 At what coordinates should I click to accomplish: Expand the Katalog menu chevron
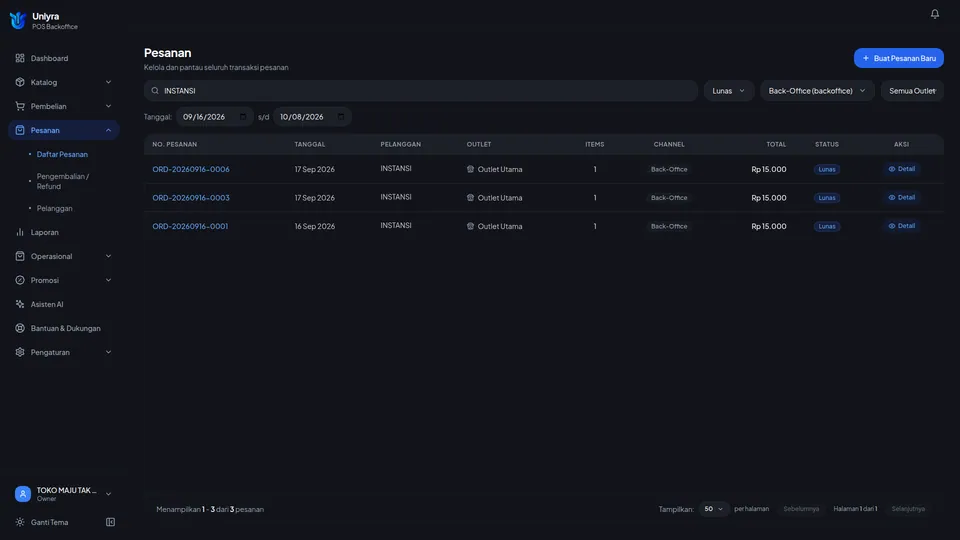pos(108,82)
